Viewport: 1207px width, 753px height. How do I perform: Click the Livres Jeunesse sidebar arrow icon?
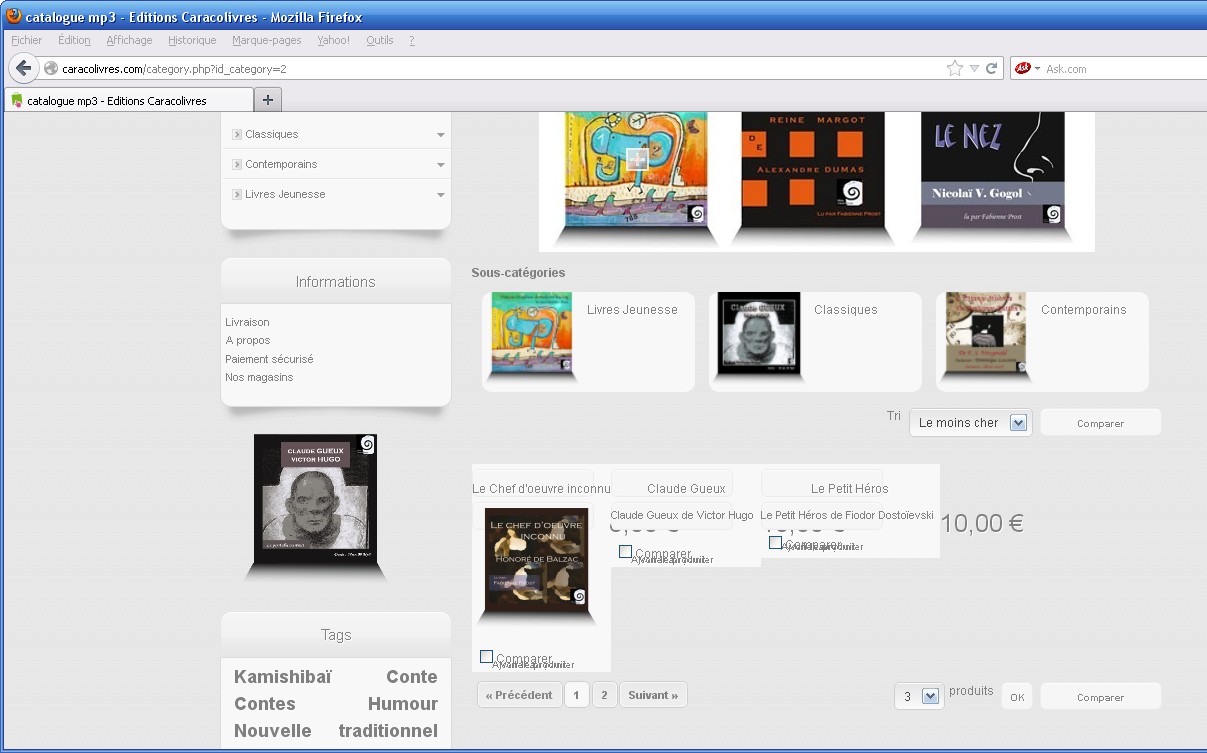[x=237, y=194]
